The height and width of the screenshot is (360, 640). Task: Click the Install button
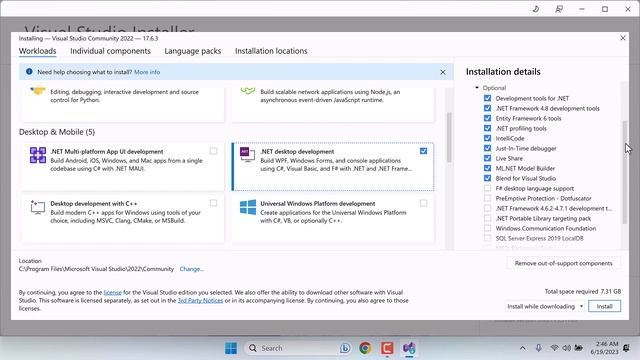click(604, 306)
